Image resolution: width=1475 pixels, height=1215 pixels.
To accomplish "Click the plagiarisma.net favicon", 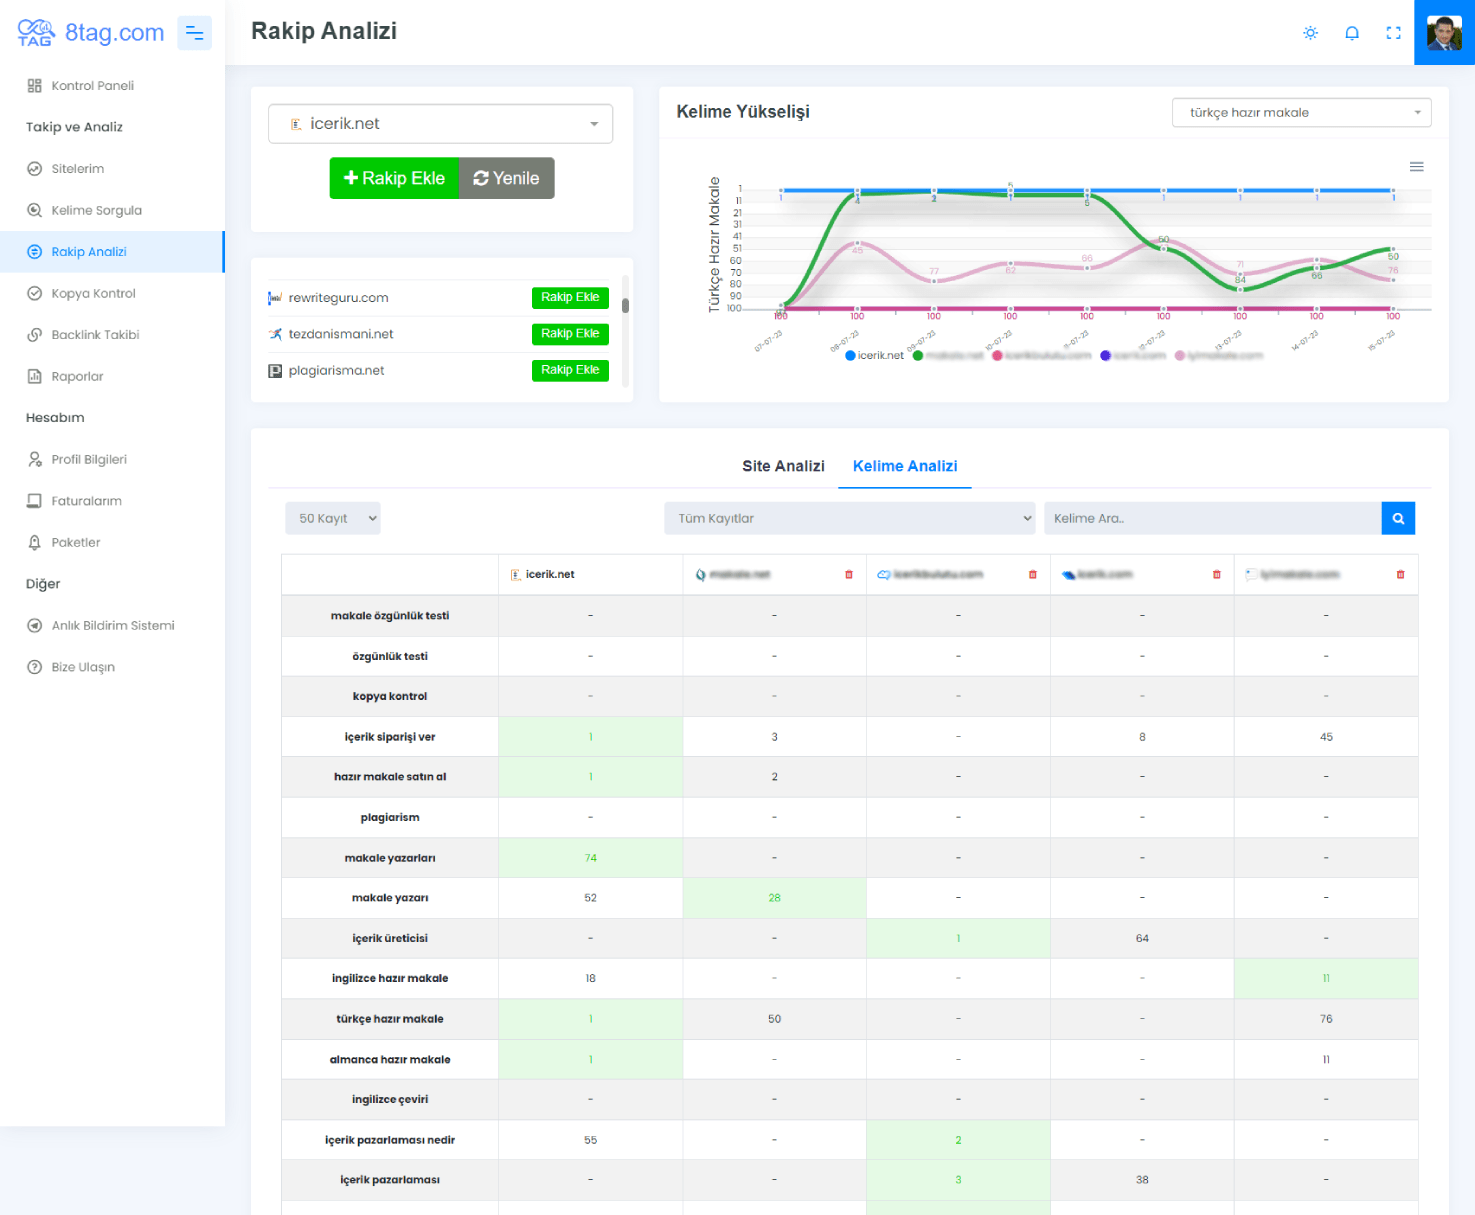I will 275,371.
